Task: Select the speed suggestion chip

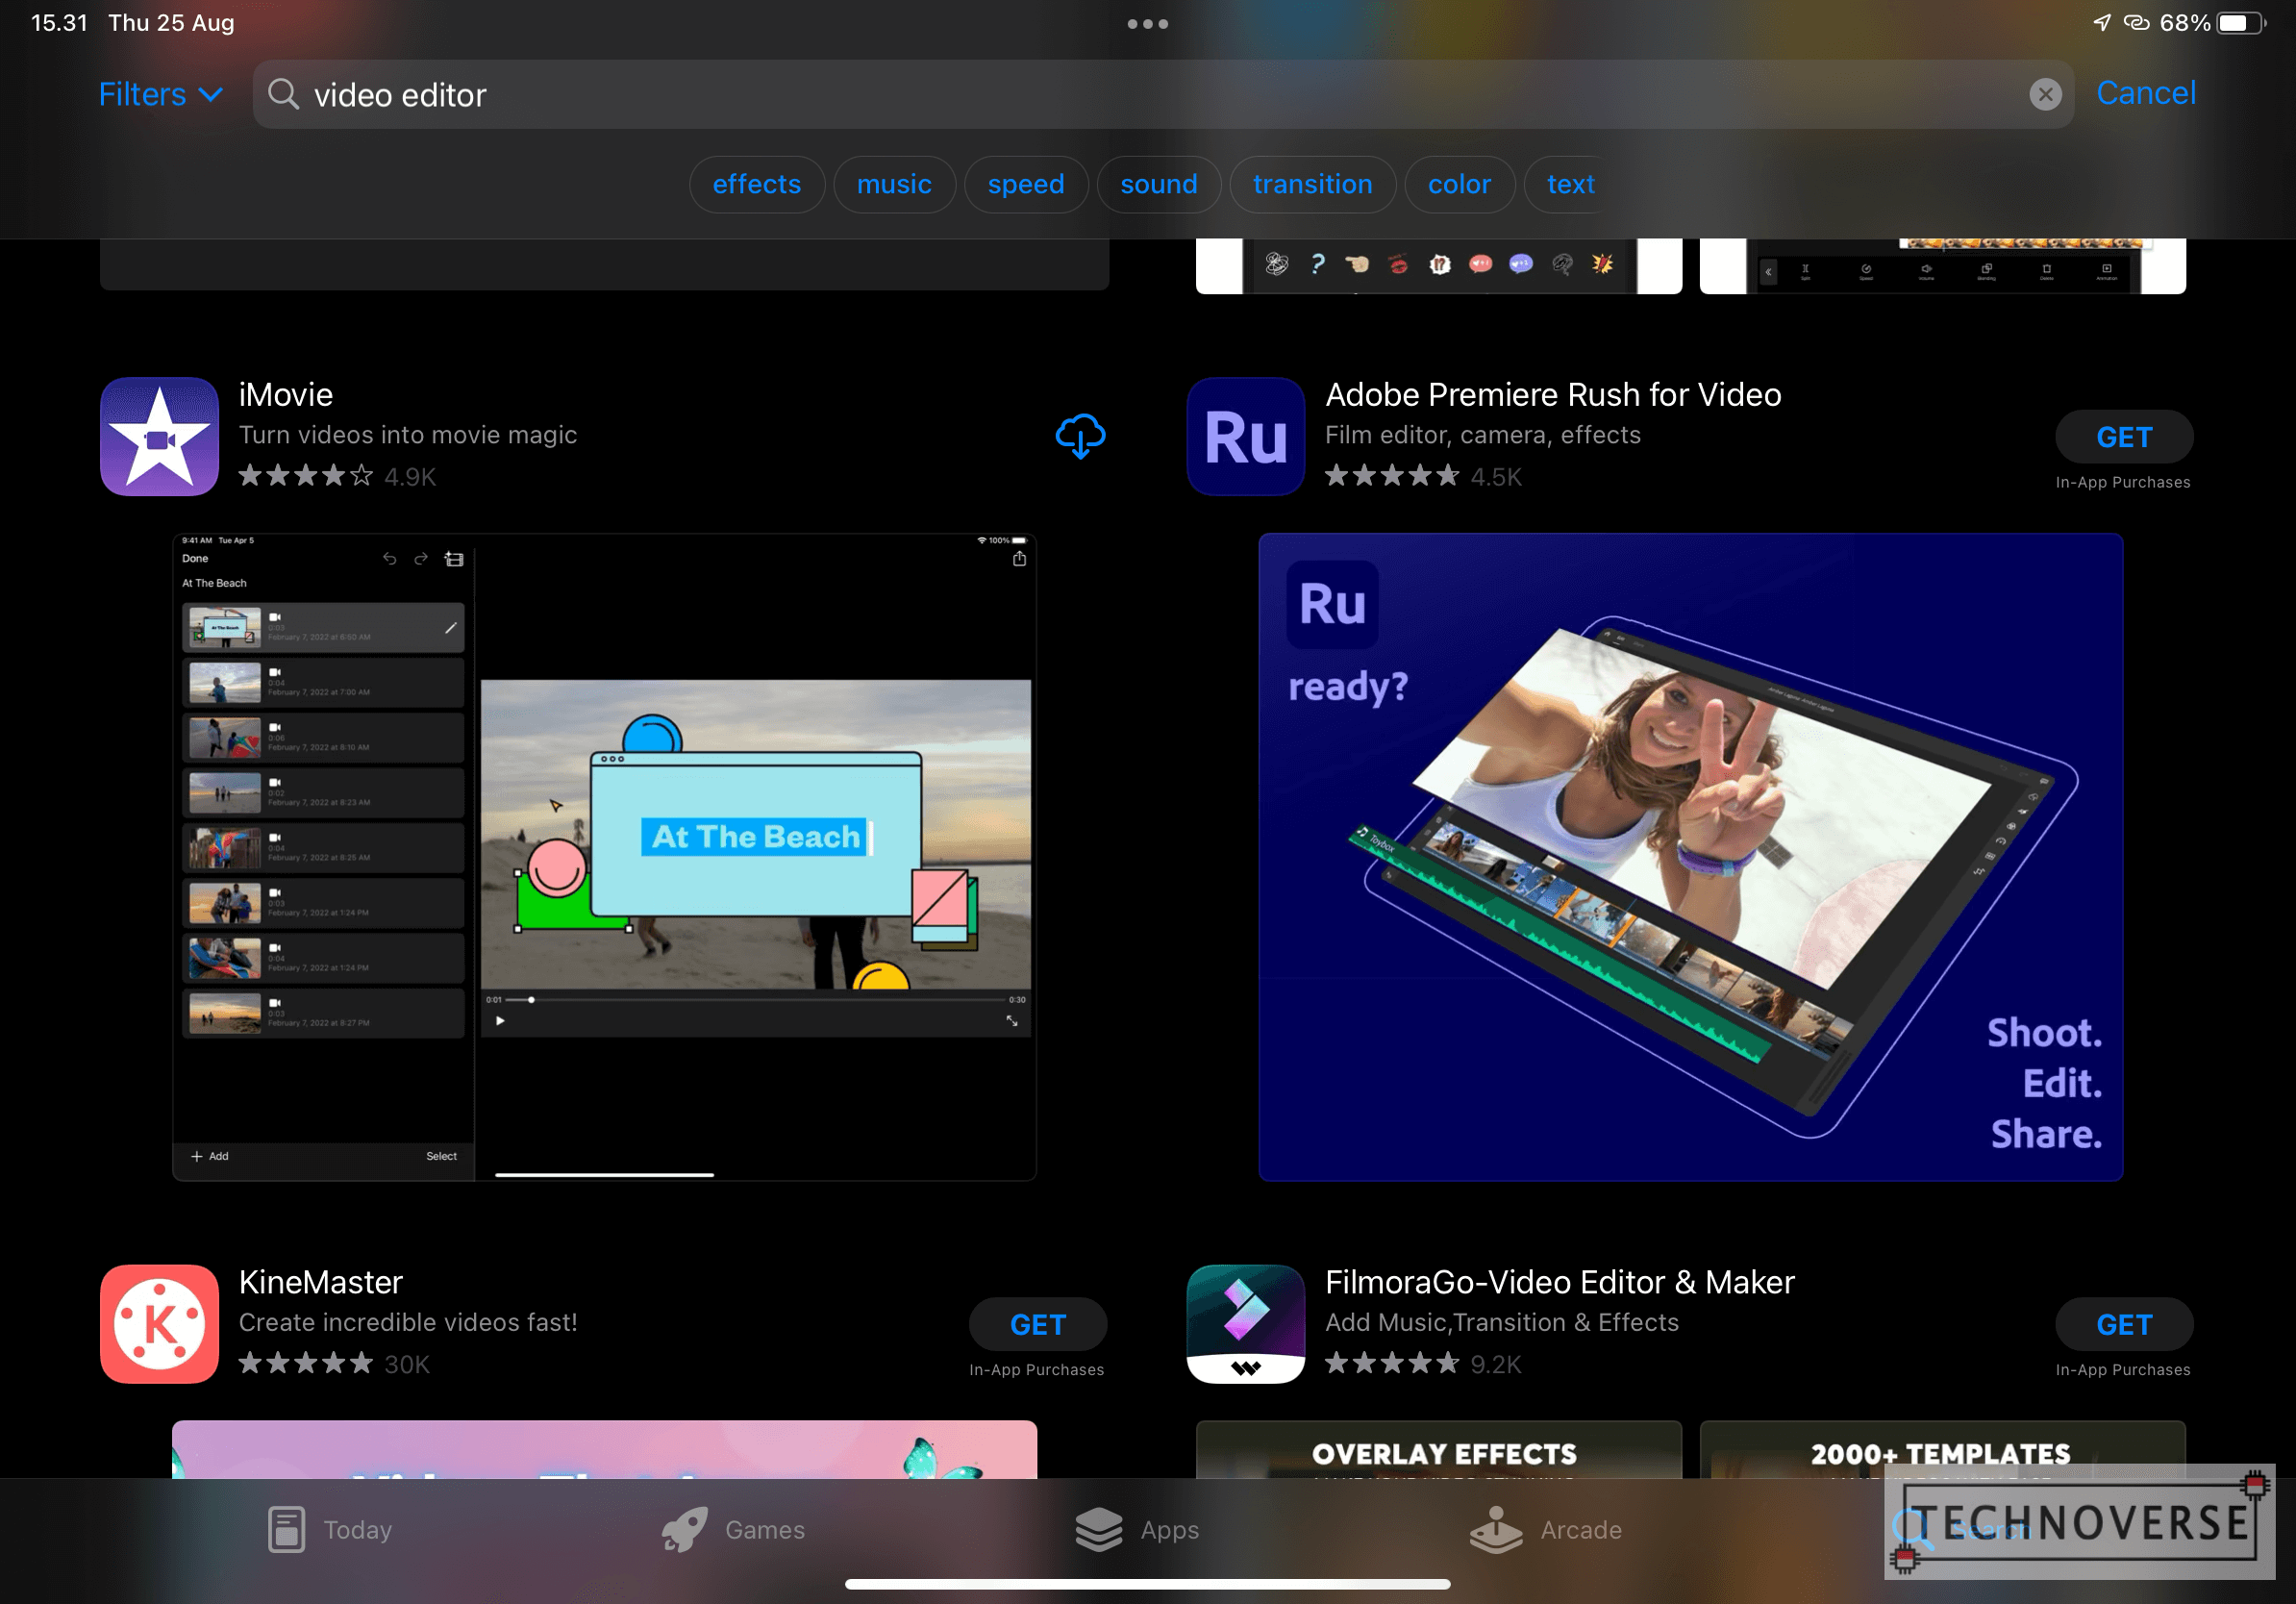Action: [1026, 184]
